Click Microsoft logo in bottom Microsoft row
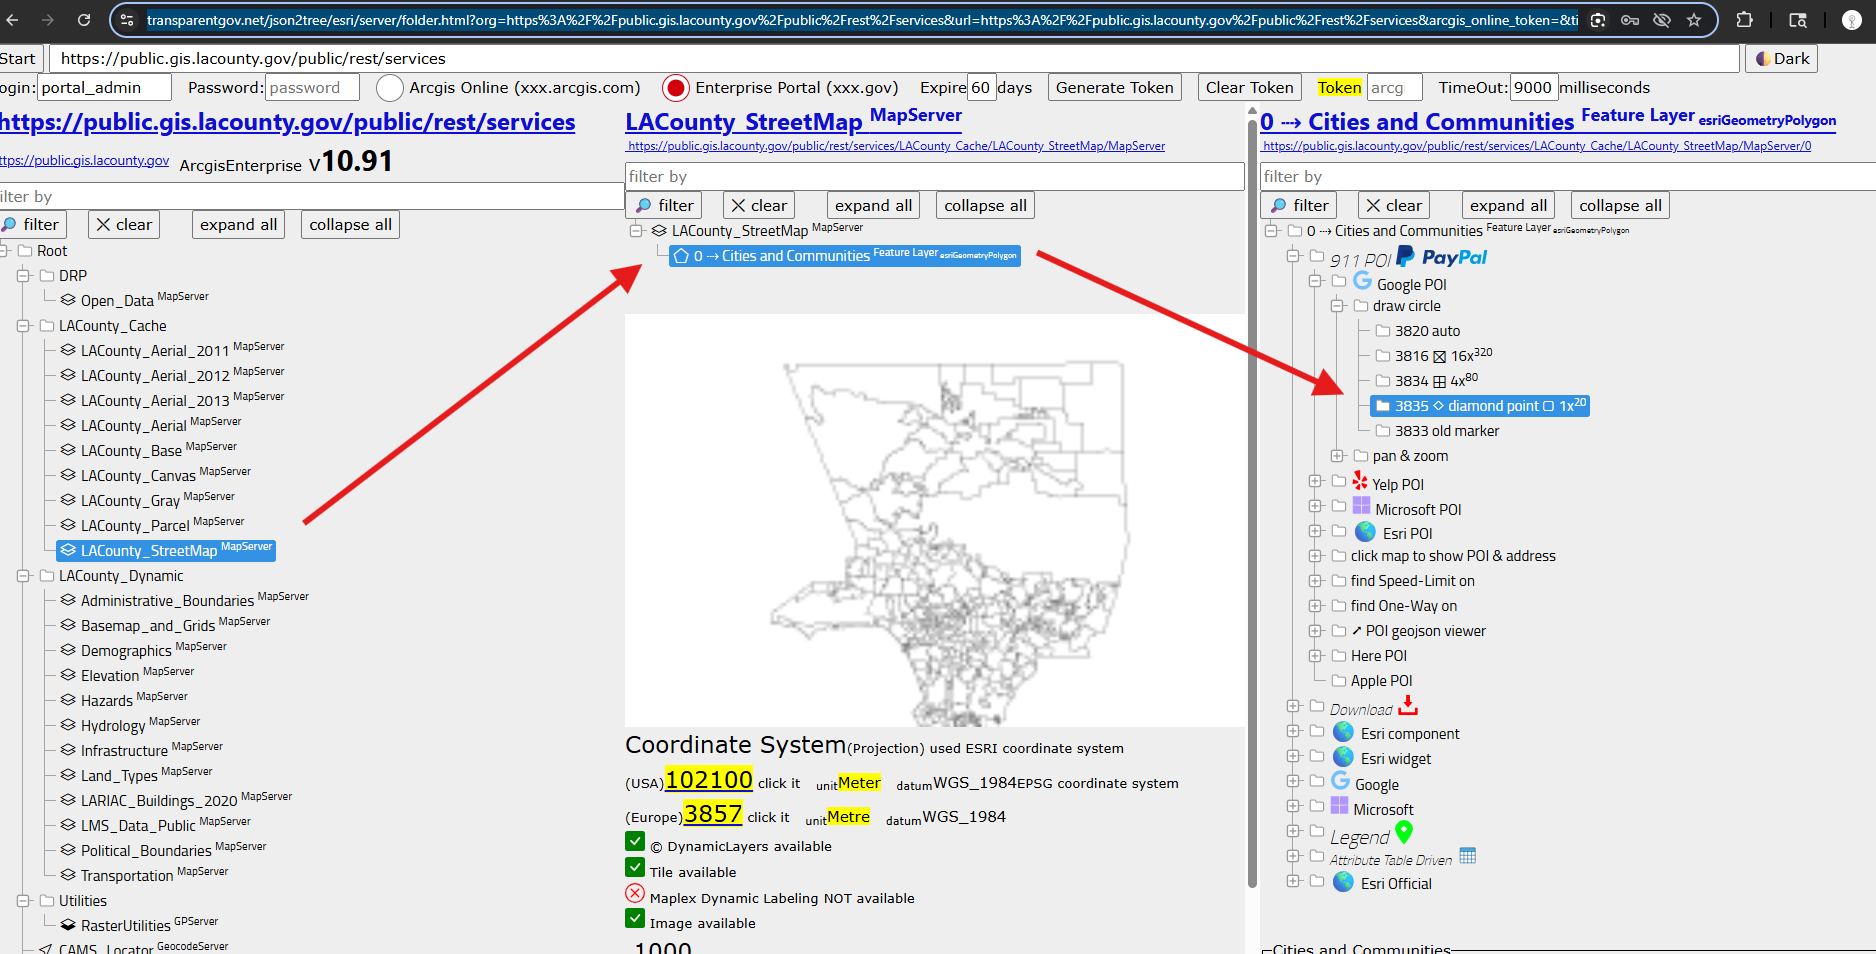The image size is (1876, 954). 1340,806
